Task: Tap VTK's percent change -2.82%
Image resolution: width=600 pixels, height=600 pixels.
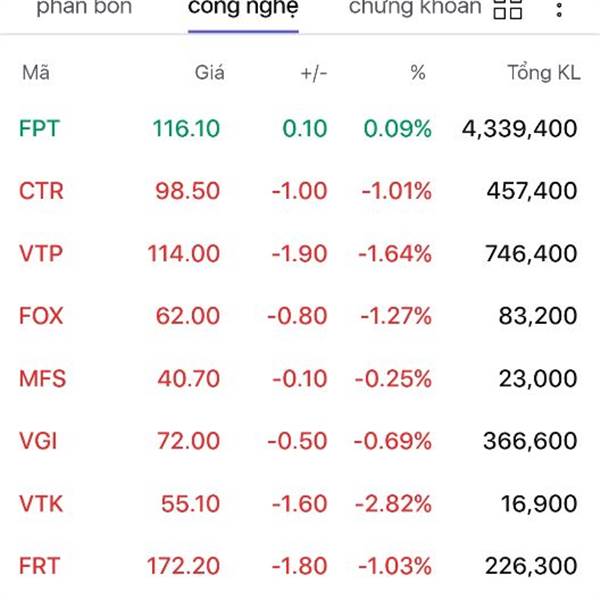Action: tap(393, 504)
